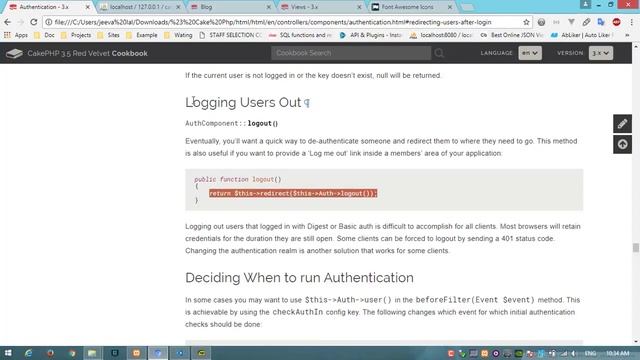Screen dimensions: 640x360
Task: Click the Deciding When to run Authentication heading
Action: click(299, 278)
